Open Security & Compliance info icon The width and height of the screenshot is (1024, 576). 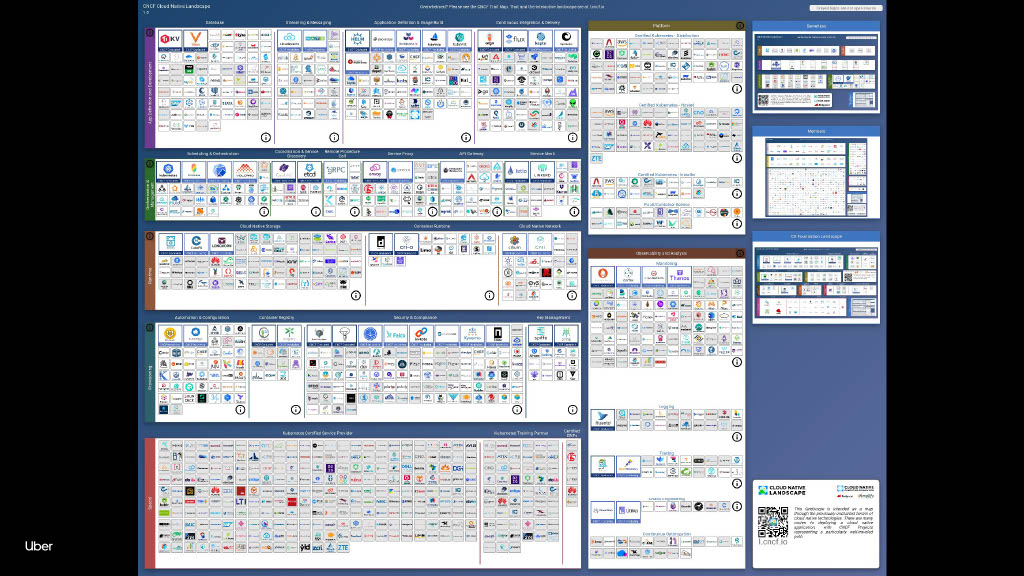click(x=517, y=409)
